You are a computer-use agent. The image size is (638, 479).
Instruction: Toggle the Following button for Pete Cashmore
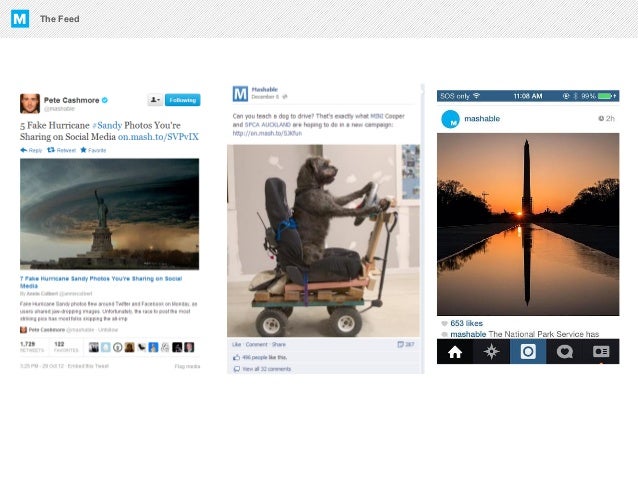[182, 100]
